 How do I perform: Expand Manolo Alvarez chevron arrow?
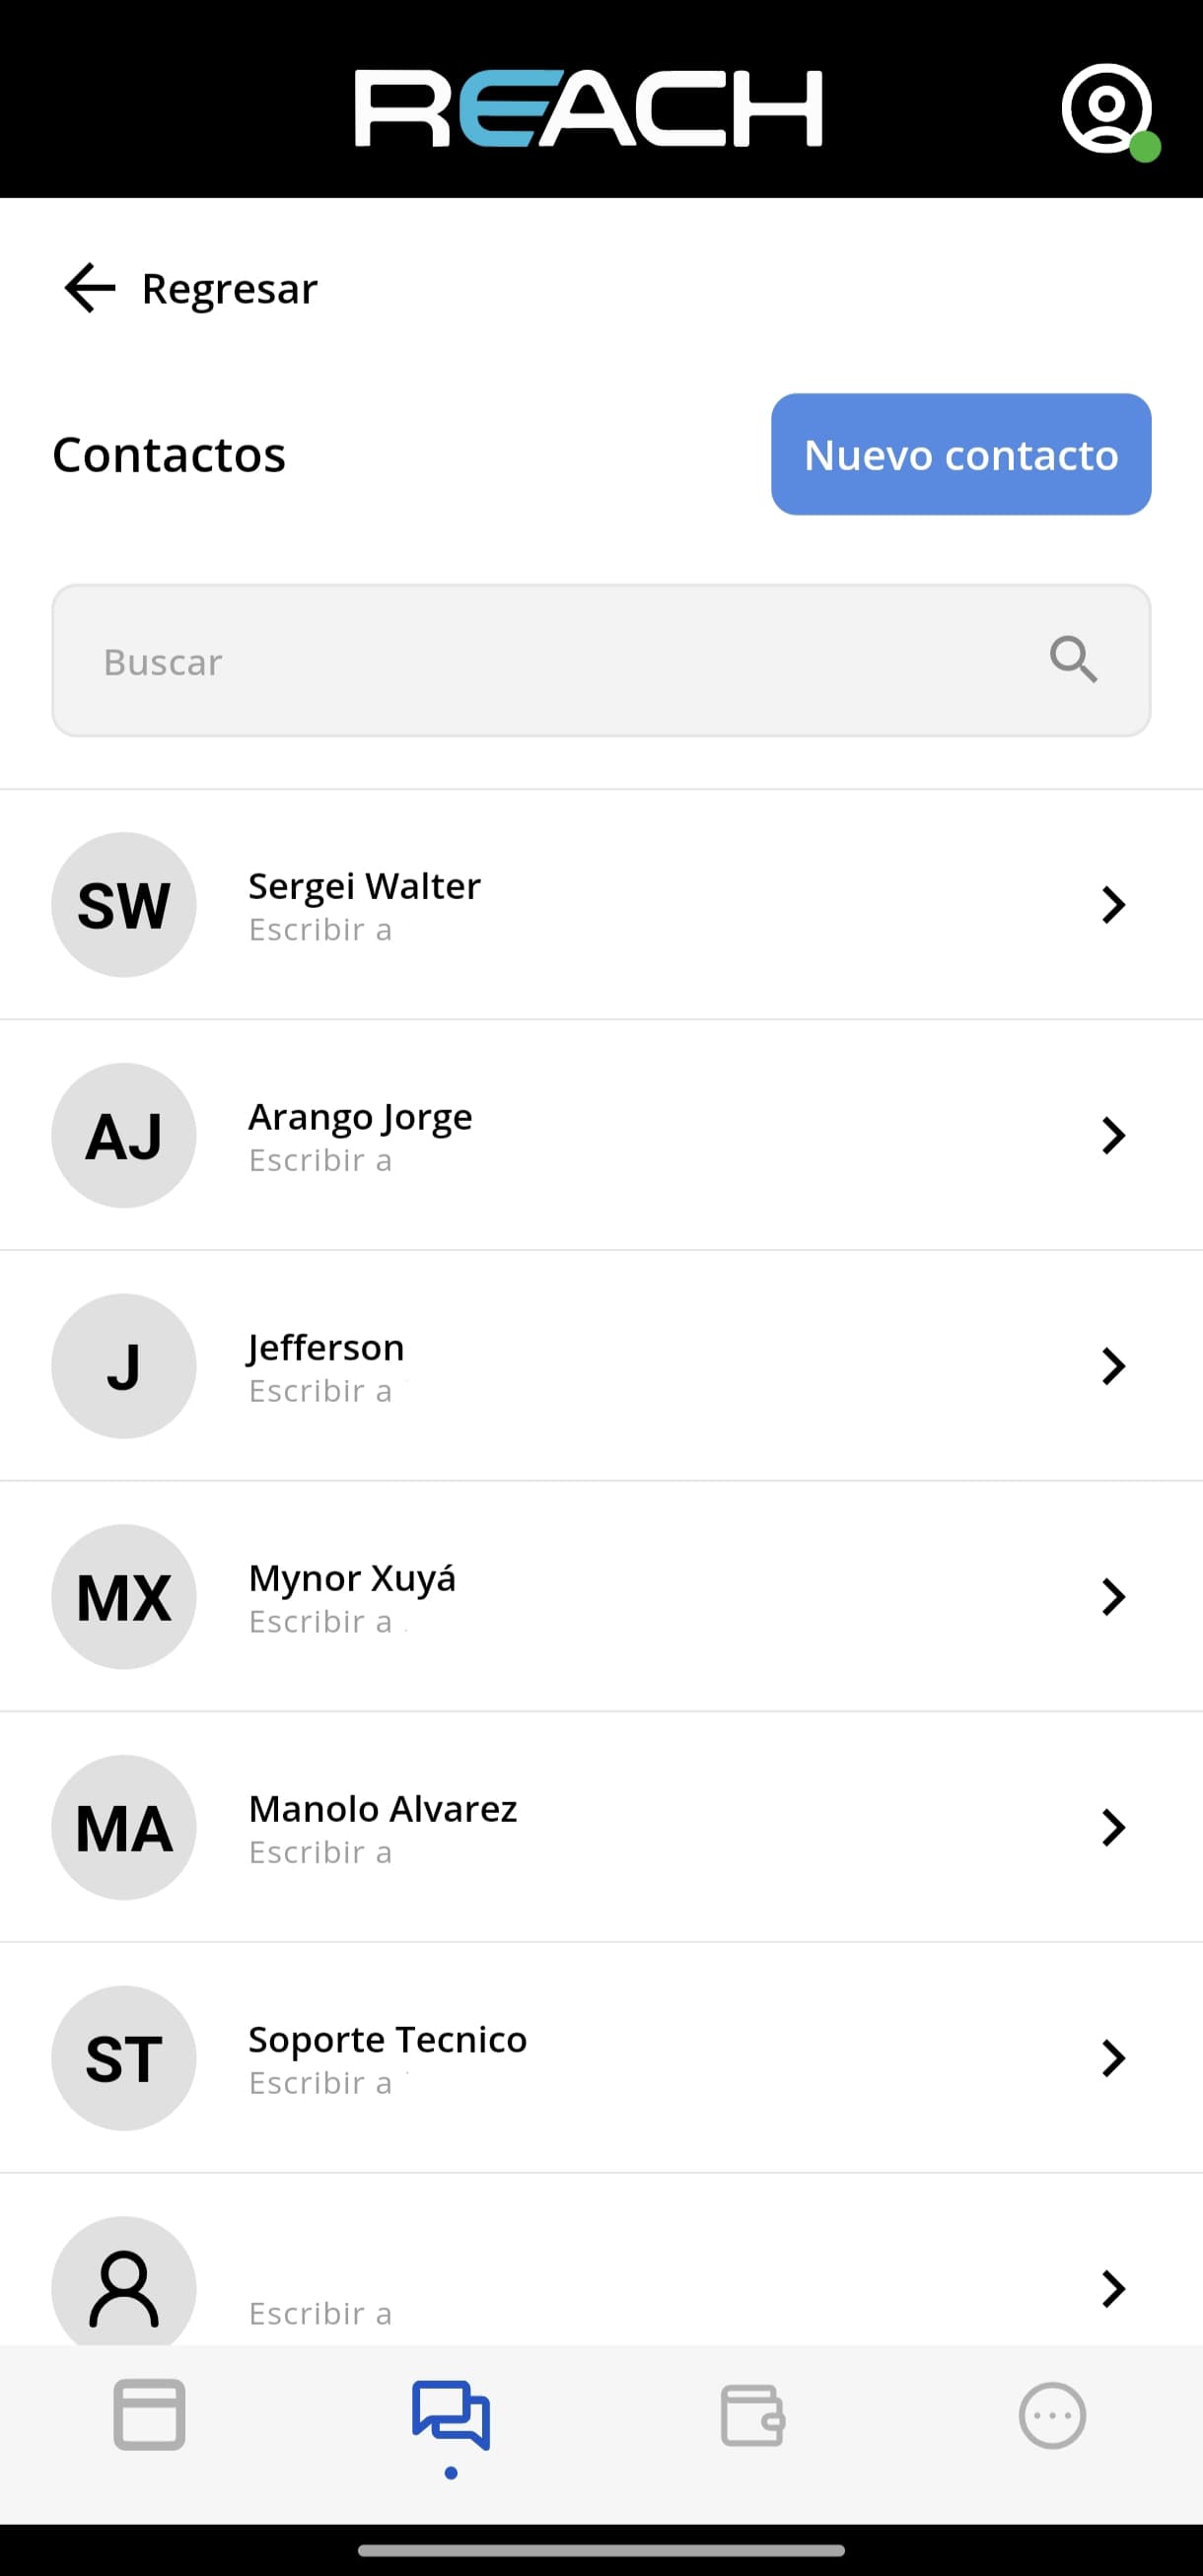(1113, 1827)
